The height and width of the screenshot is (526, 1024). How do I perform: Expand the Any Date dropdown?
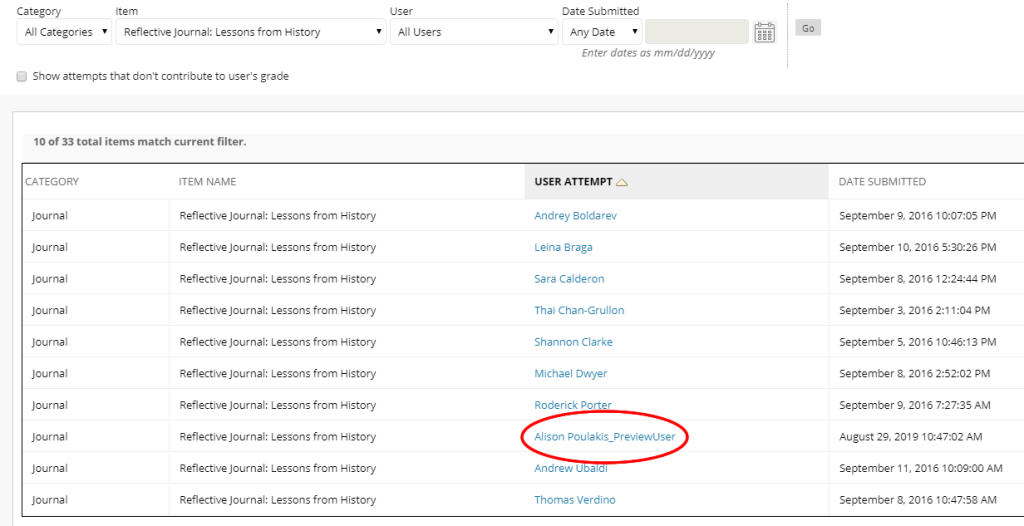point(602,32)
